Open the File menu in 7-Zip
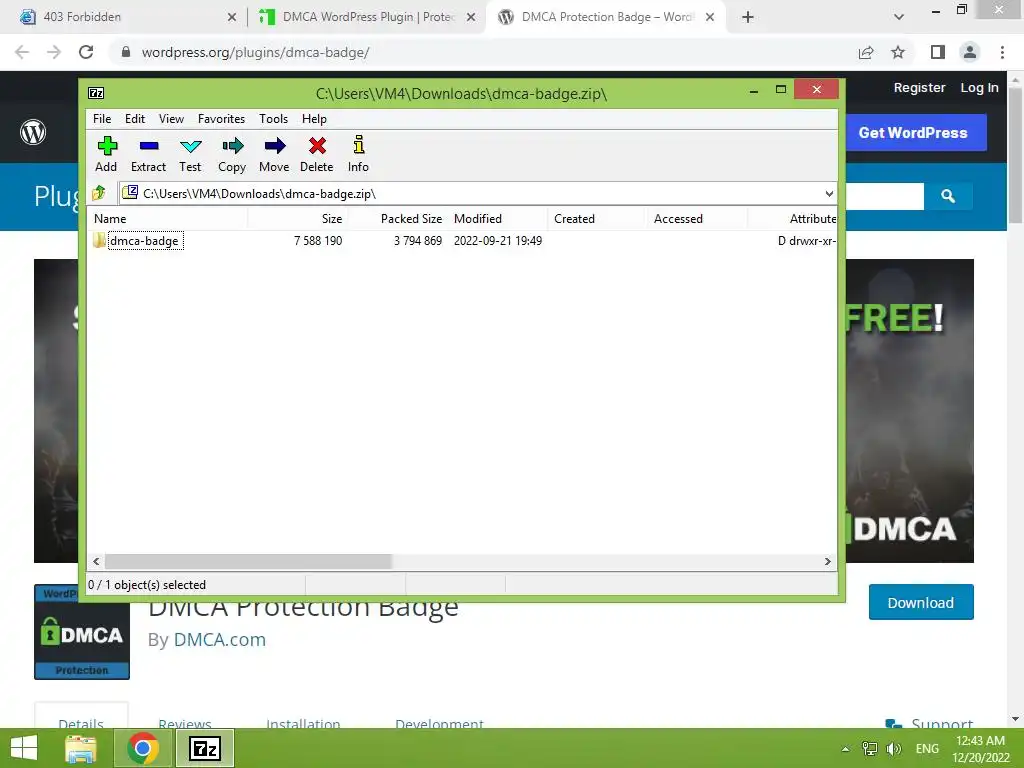This screenshot has height=768, width=1024. (x=102, y=119)
